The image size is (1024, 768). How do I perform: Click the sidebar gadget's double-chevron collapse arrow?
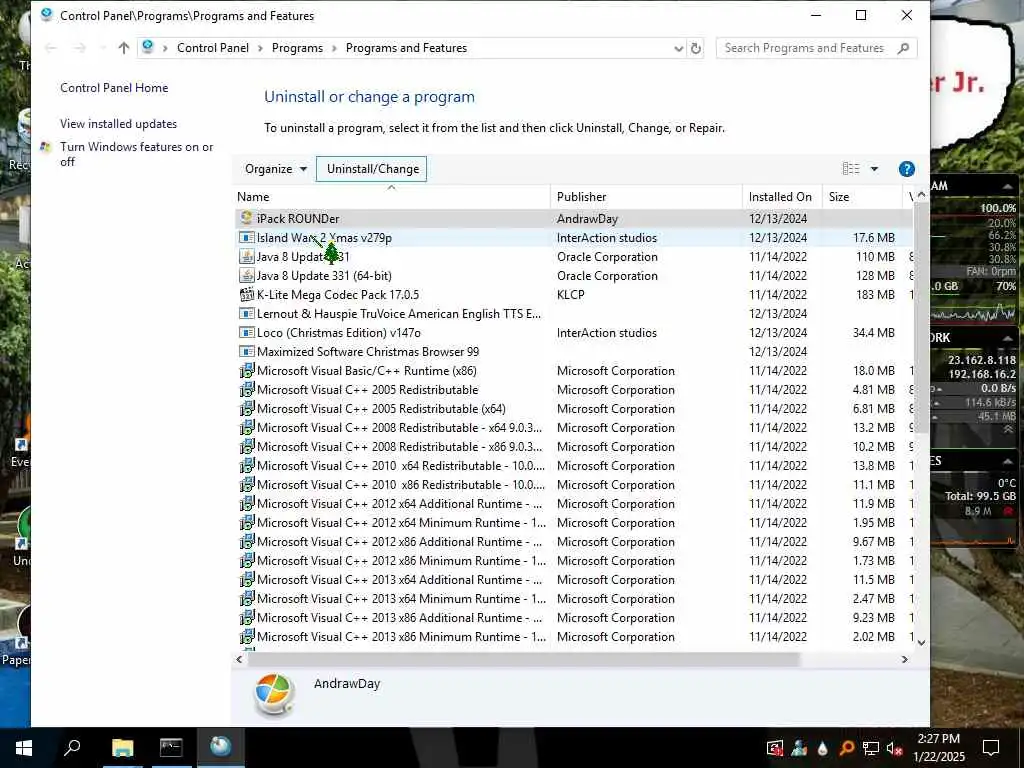tap(1008, 429)
